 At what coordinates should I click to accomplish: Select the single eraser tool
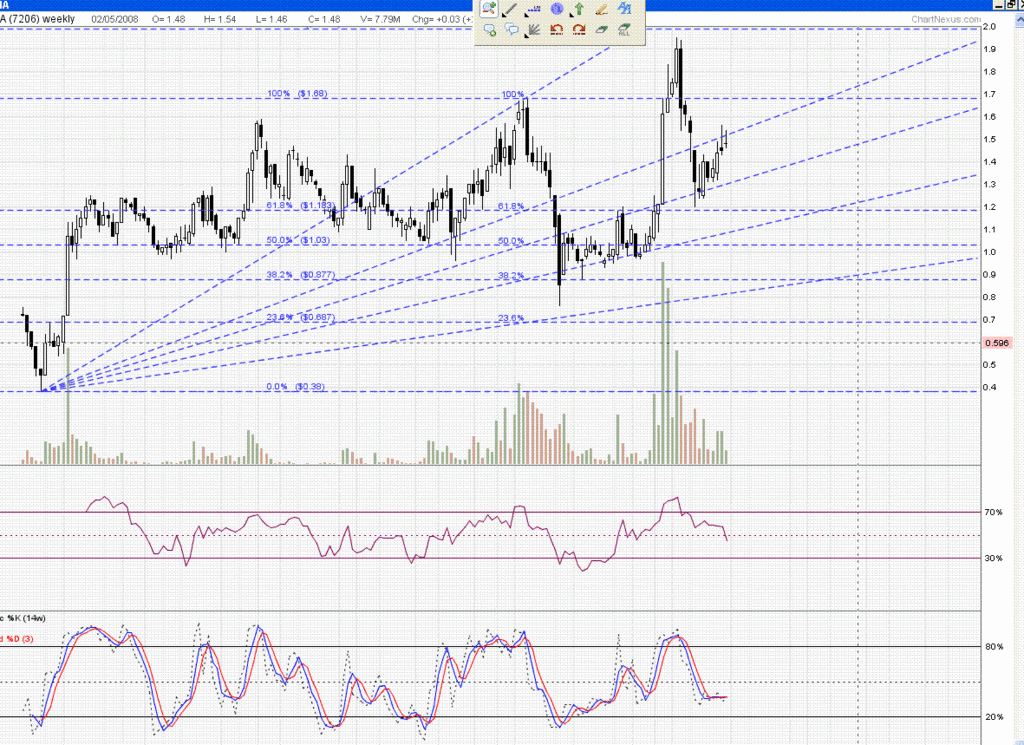[602, 30]
